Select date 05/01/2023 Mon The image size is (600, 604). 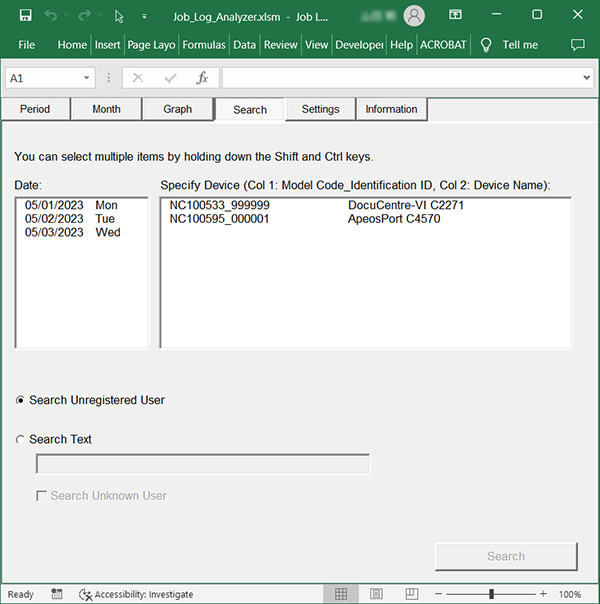(x=82, y=205)
